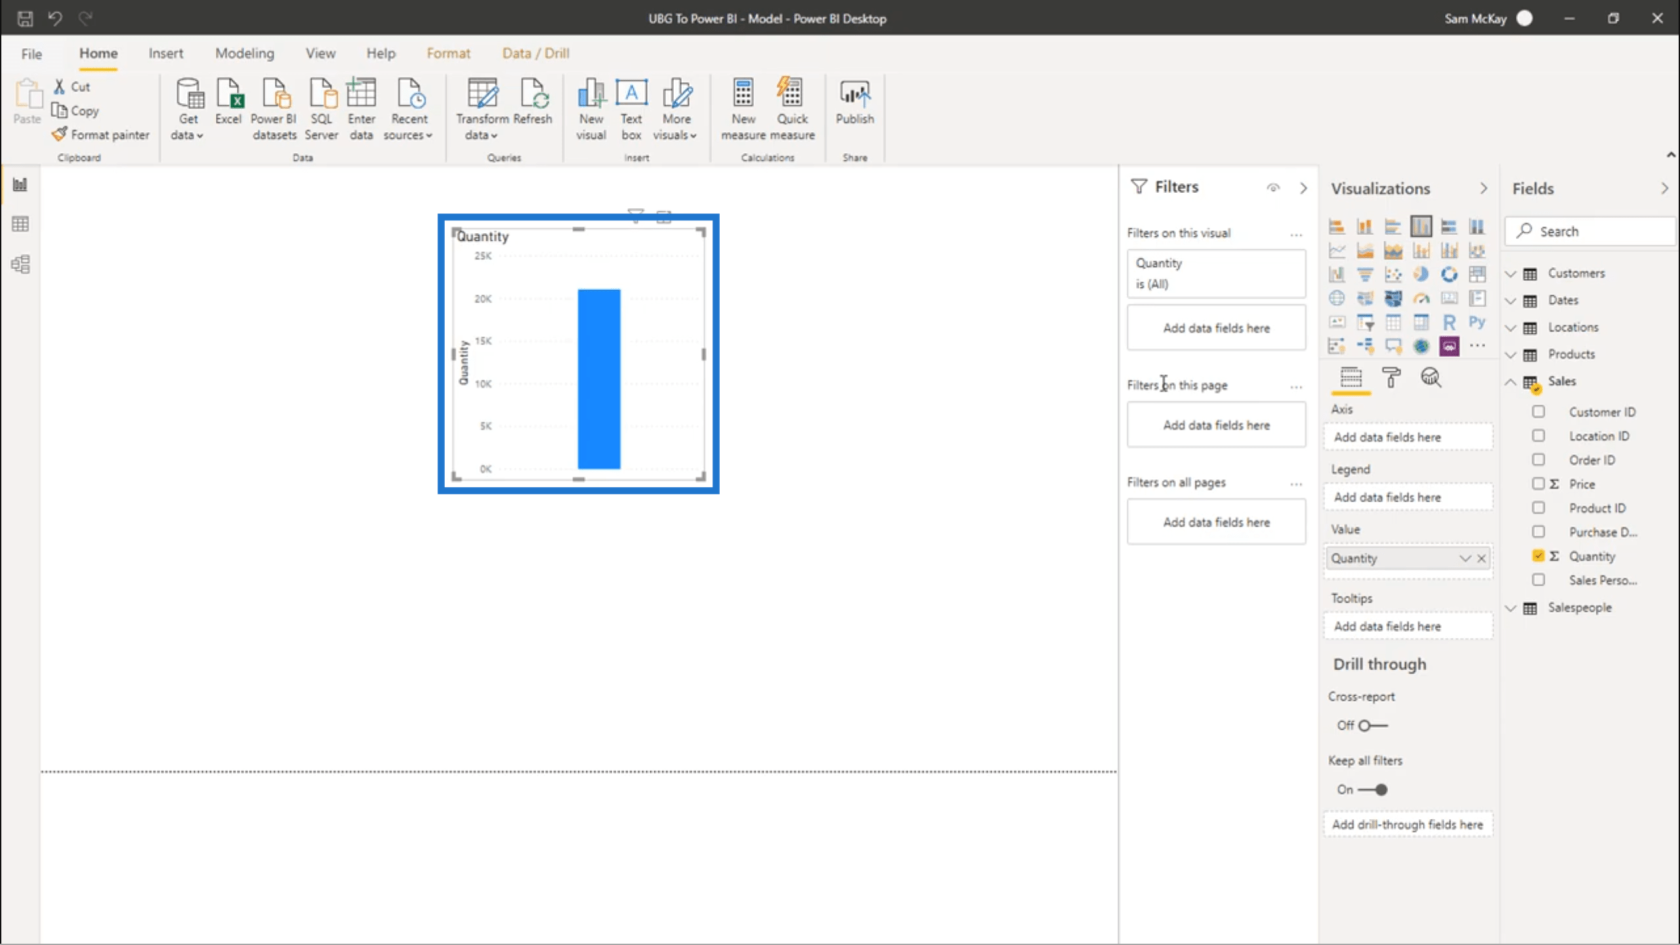1680x945 pixels.
Task: Check the Order ID field
Action: tap(1538, 459)
